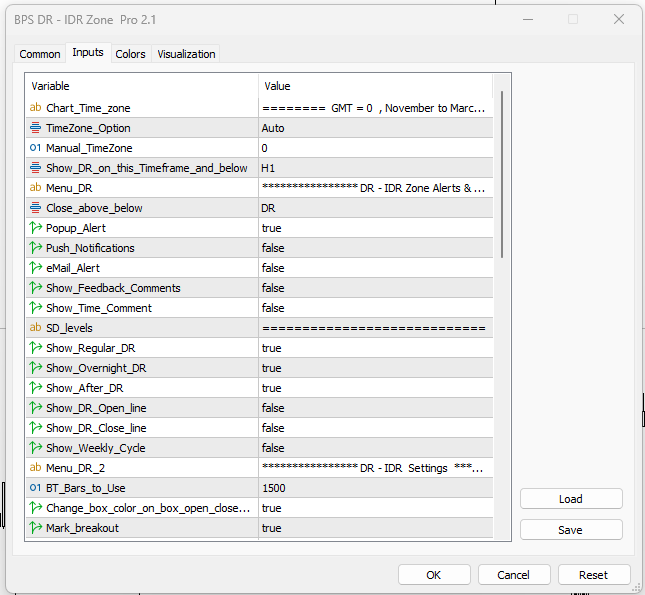Click the string icon beside Chart_Time_zone

[36, 108]
